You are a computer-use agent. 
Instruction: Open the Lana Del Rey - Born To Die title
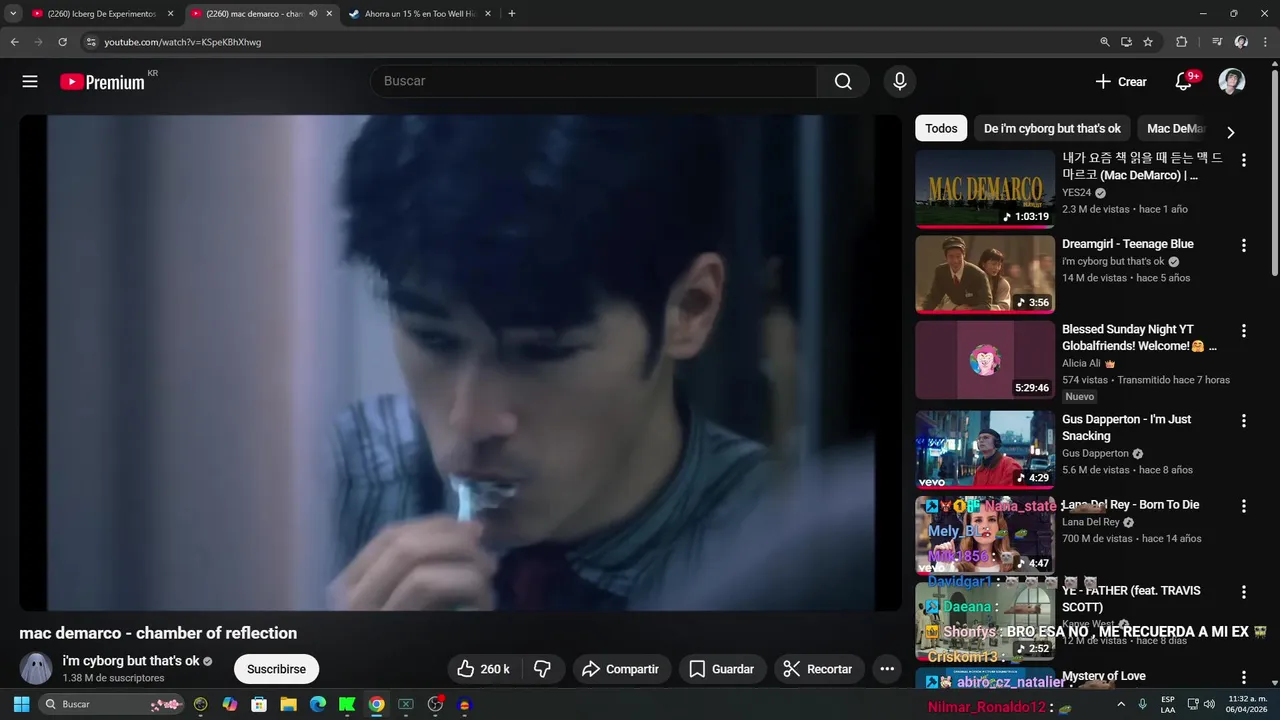1130,505
